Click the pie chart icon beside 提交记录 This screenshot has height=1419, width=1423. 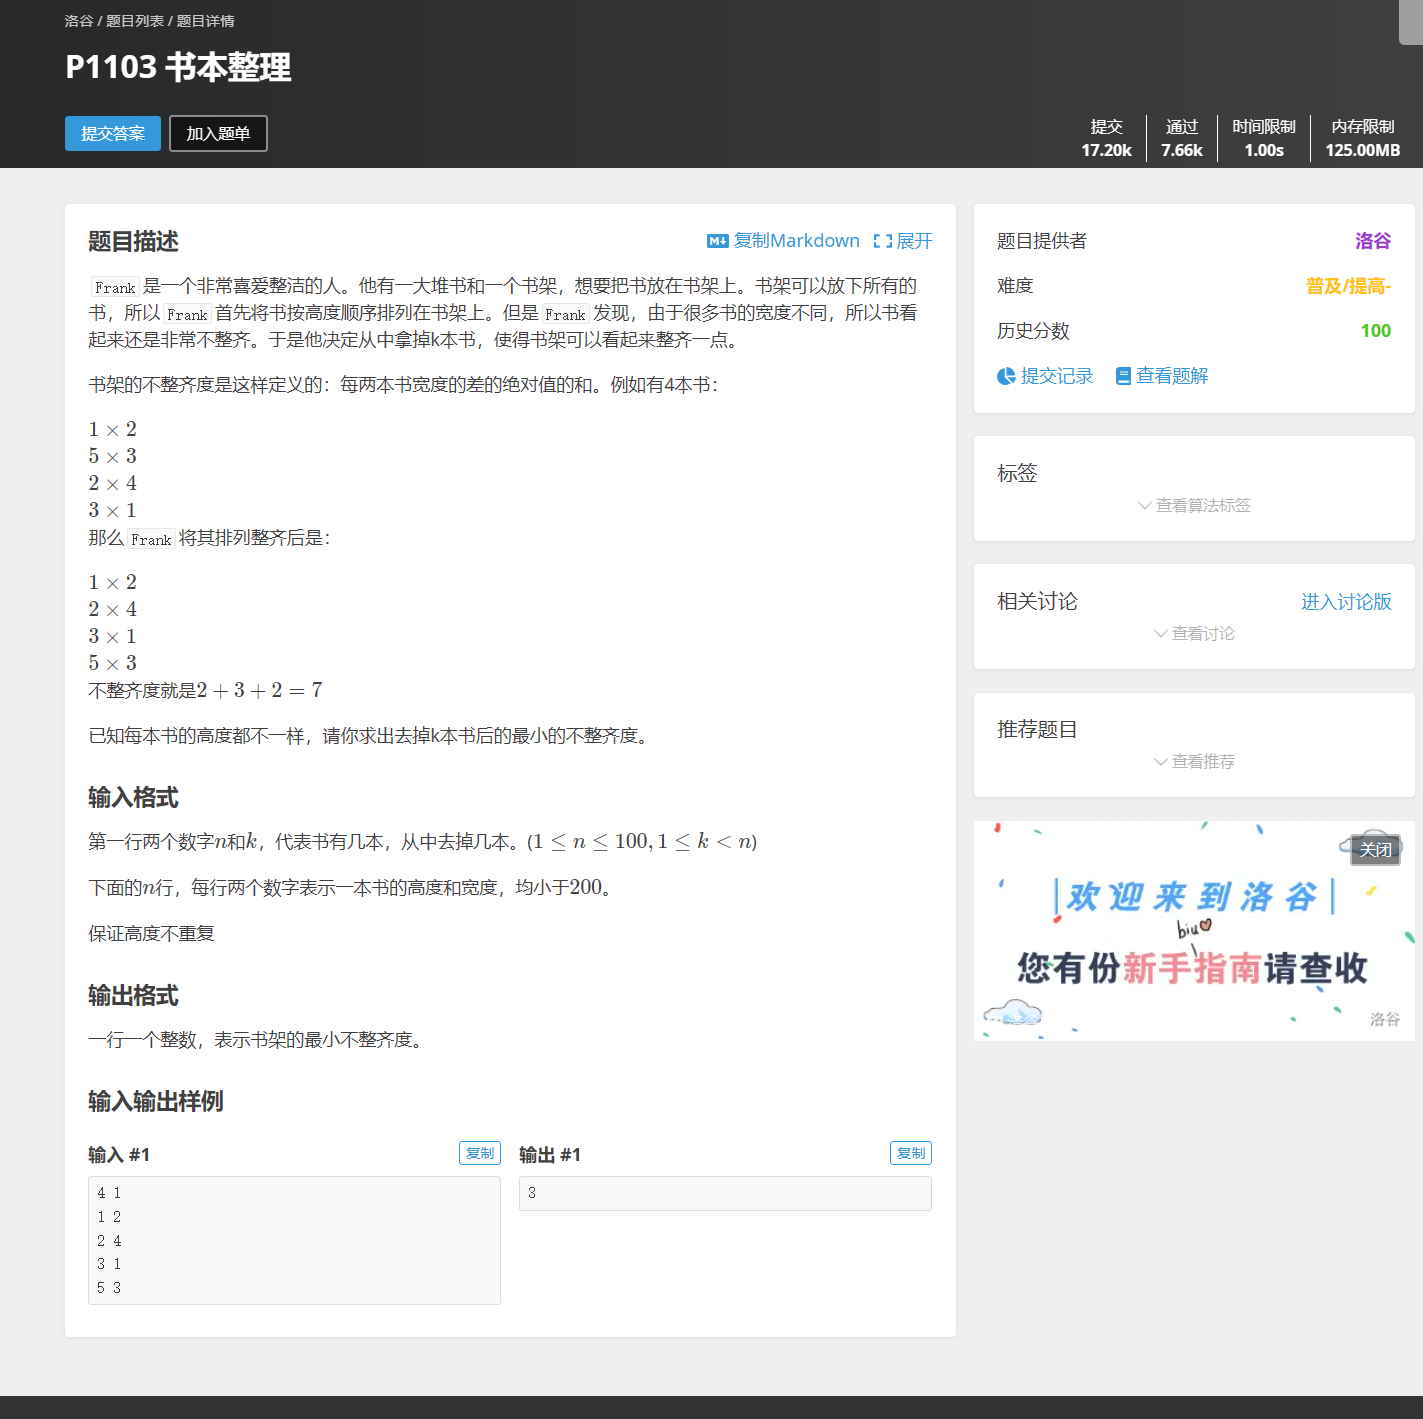(x=1006, y=376)
